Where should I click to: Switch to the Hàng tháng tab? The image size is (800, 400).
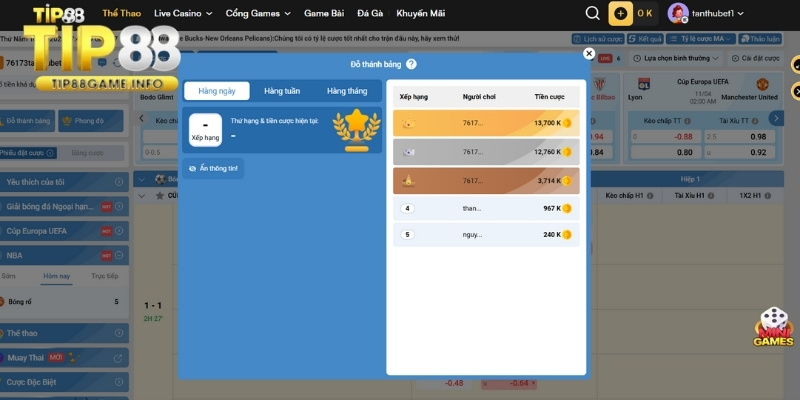pyautogui.click(x=347, y=91)
